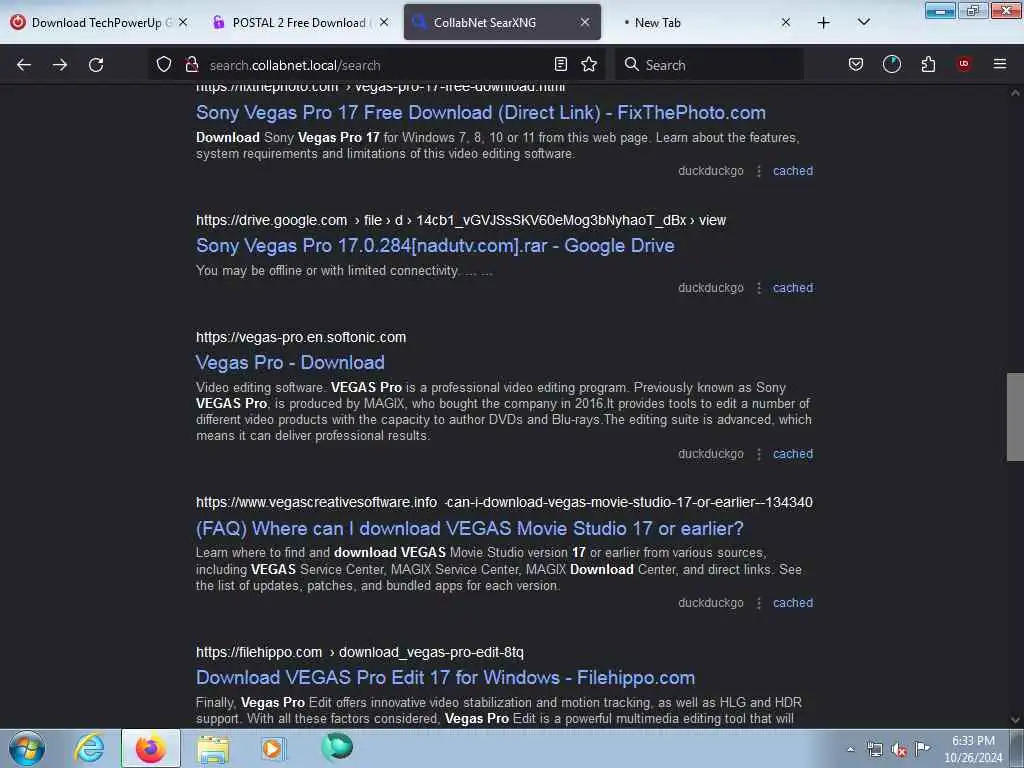The width and height of the screenshot is (1024, 768).
Task: Launch Internet Explorer from the taskbar
Action: (x=89, y=748)
